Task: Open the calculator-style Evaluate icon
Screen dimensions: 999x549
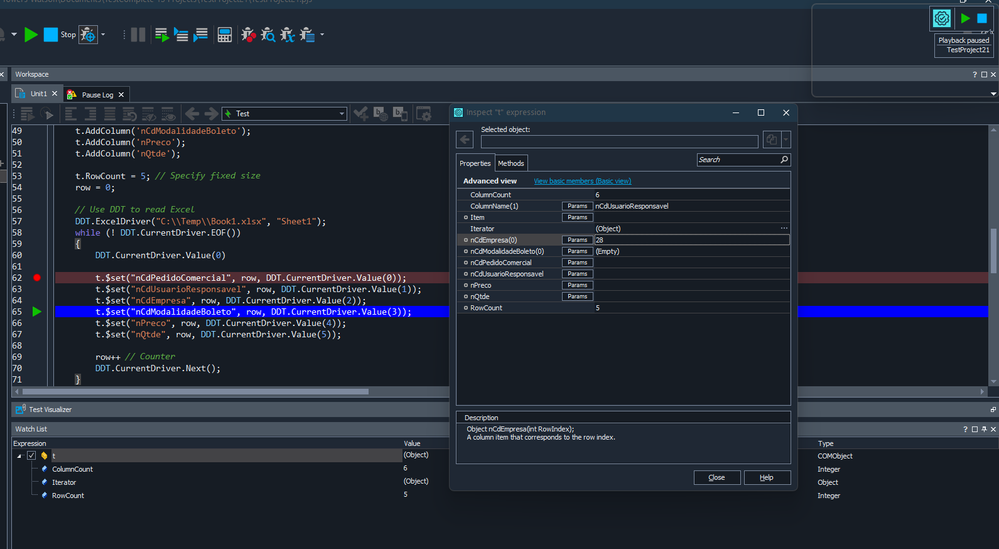Action: (225, 35)
